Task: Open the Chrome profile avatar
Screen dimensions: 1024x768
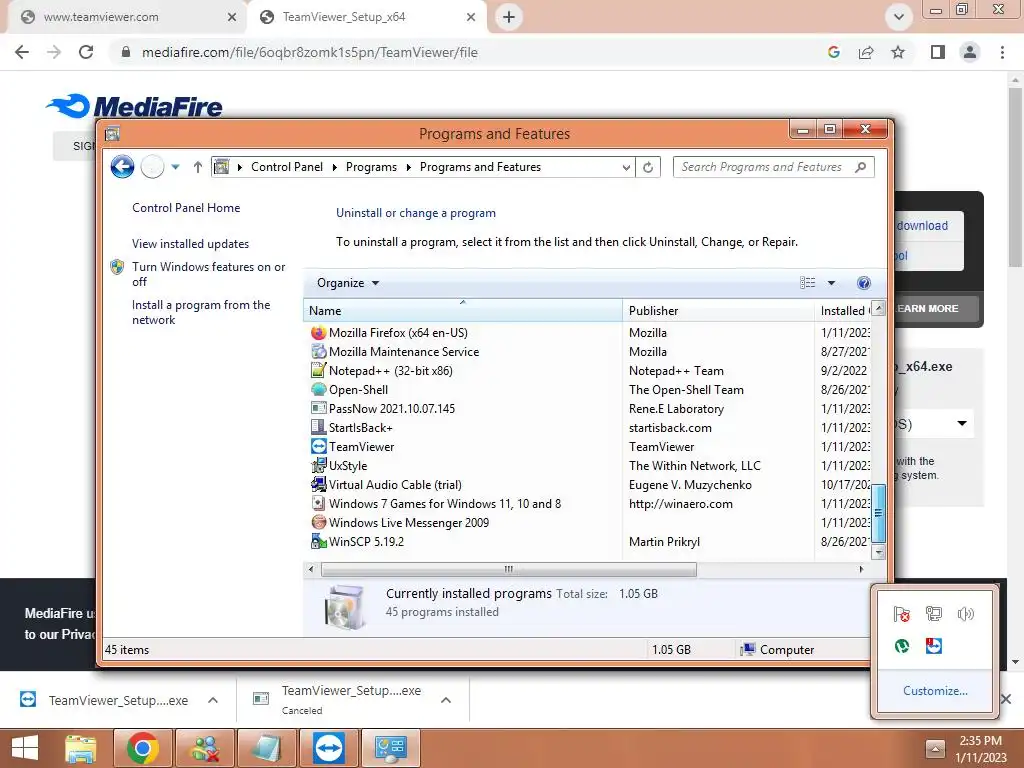Action: [x=970, y=52]
